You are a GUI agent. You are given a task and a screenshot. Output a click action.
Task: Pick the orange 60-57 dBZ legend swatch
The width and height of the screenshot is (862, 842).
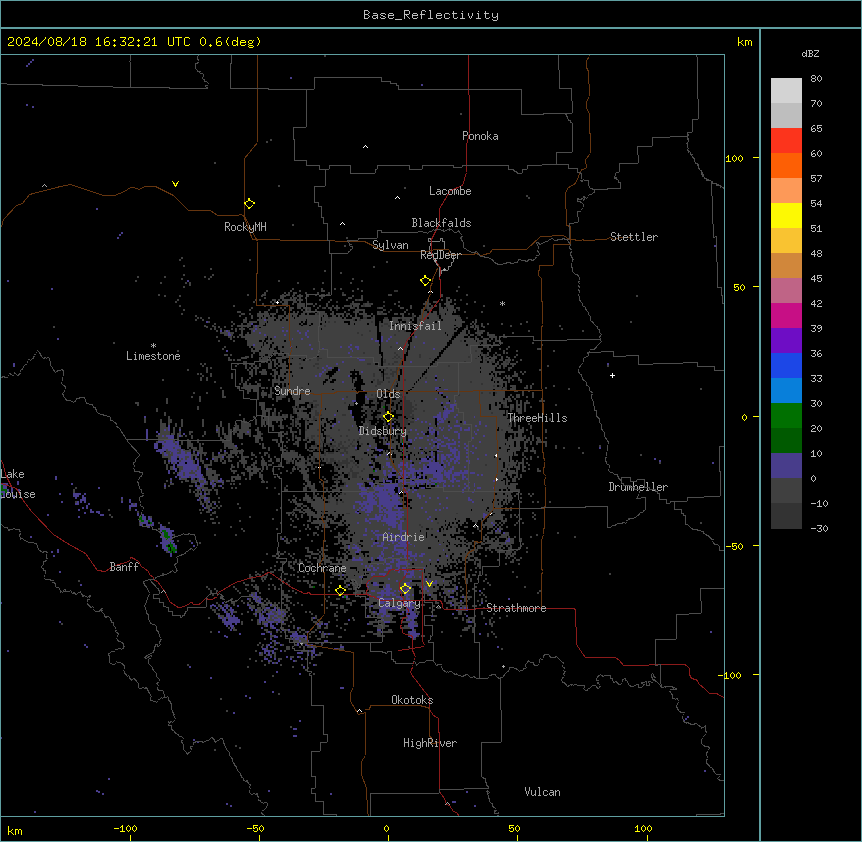[x=786, y=165]
